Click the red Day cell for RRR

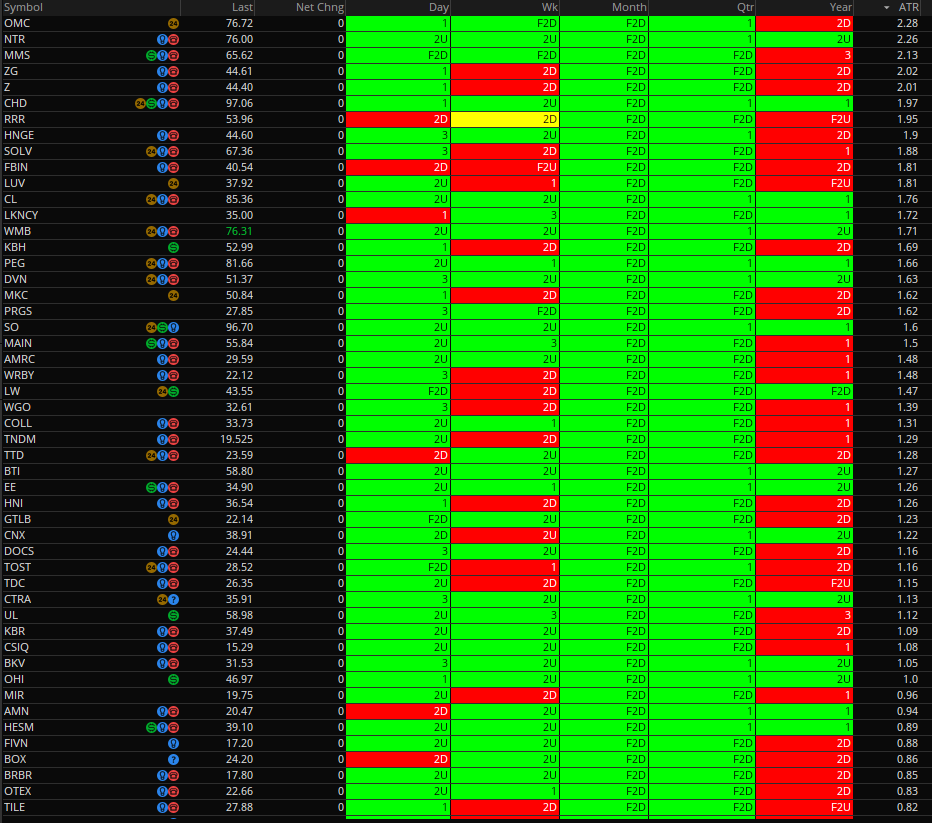point(398,119)
